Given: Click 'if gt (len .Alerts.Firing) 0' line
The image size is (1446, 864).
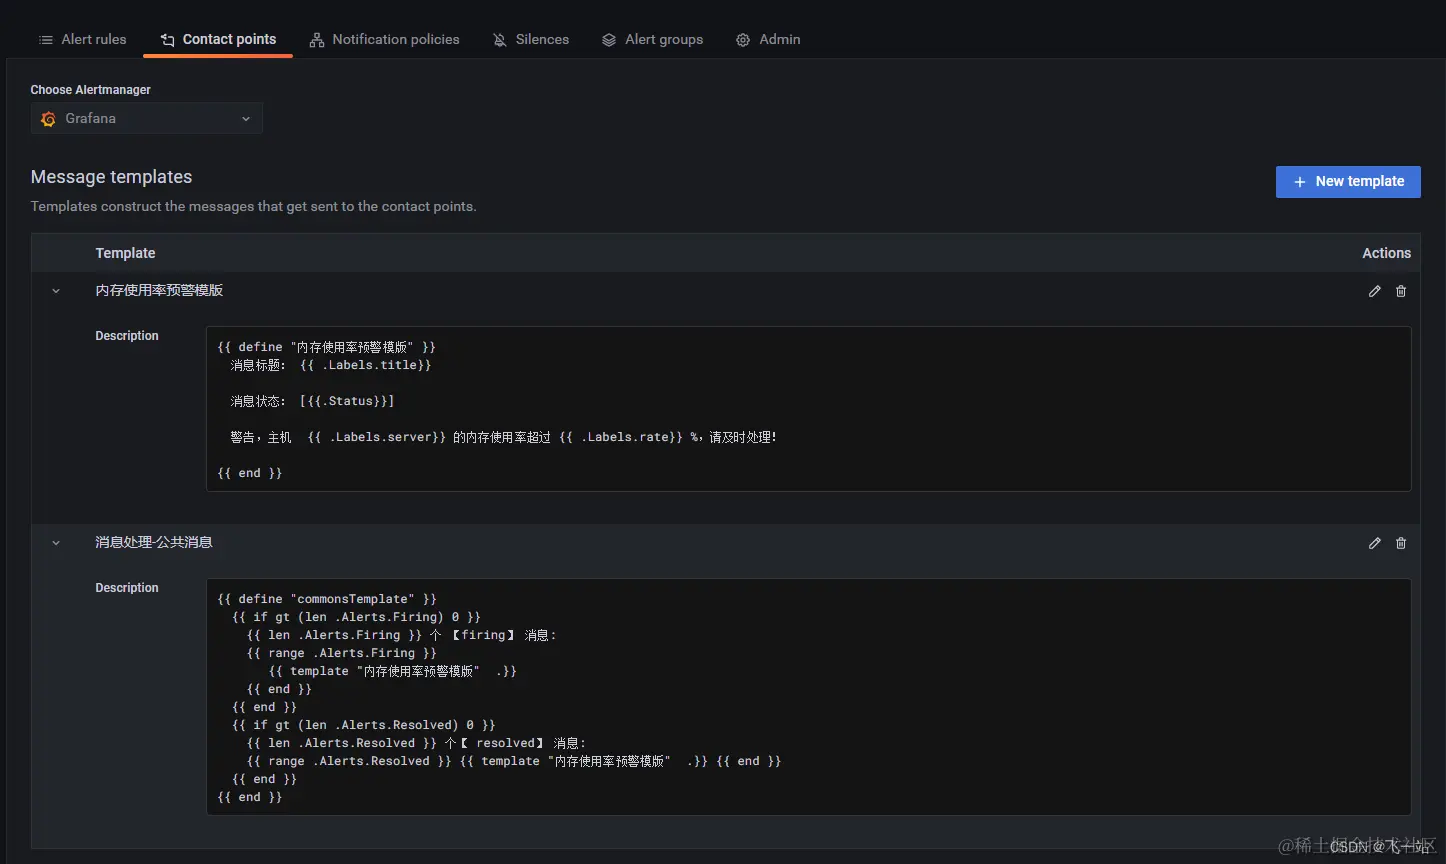Looking at the screenshot, I should coord(356,617).
